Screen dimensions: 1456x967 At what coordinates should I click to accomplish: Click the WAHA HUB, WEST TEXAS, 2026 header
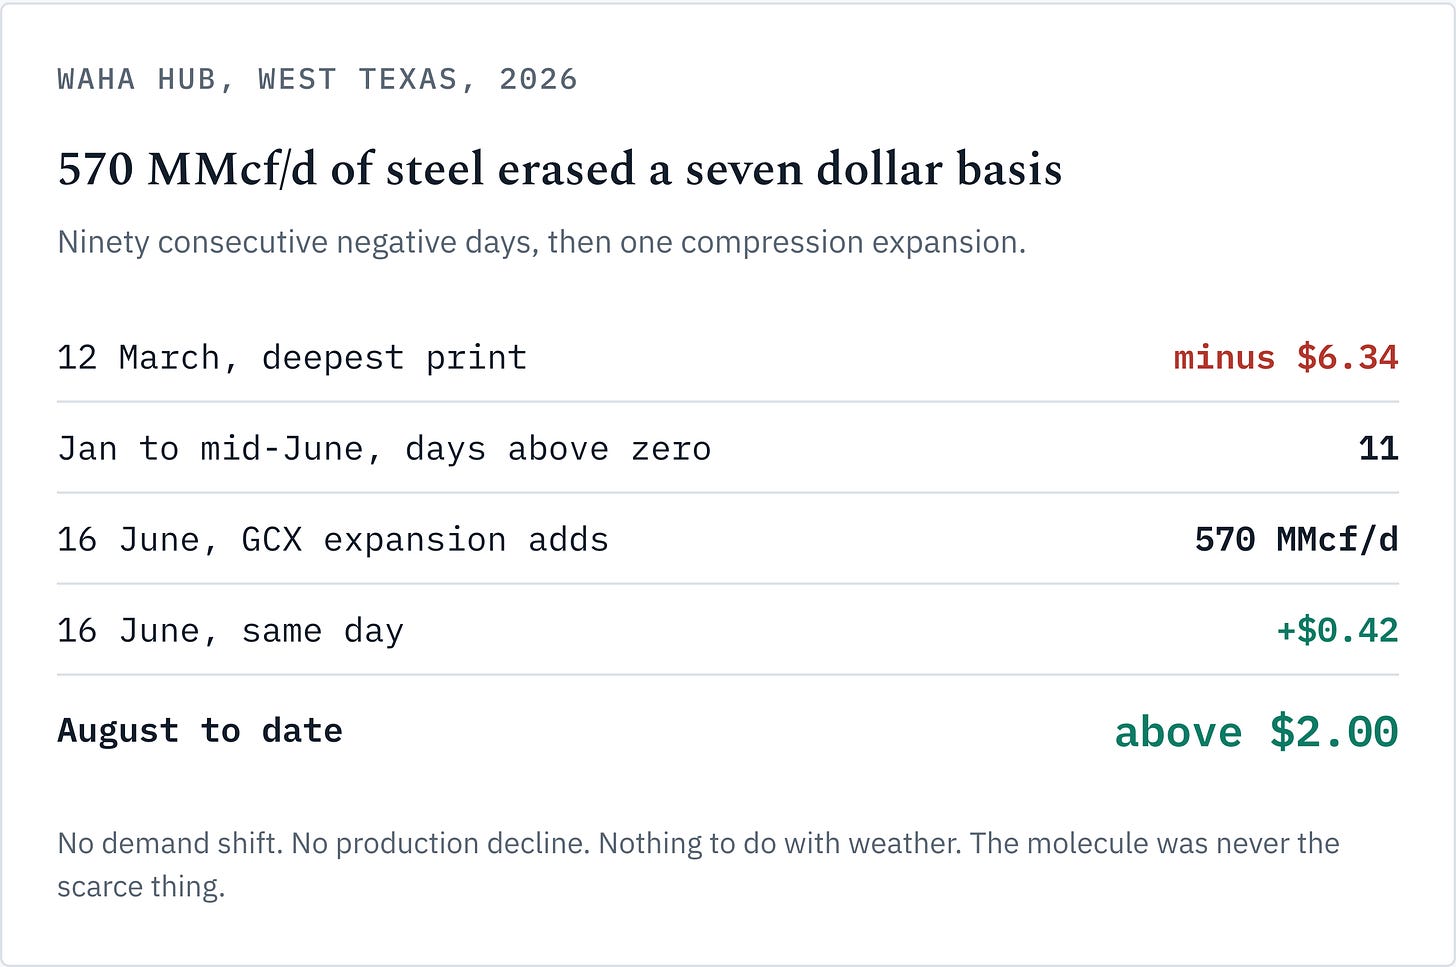317,79
